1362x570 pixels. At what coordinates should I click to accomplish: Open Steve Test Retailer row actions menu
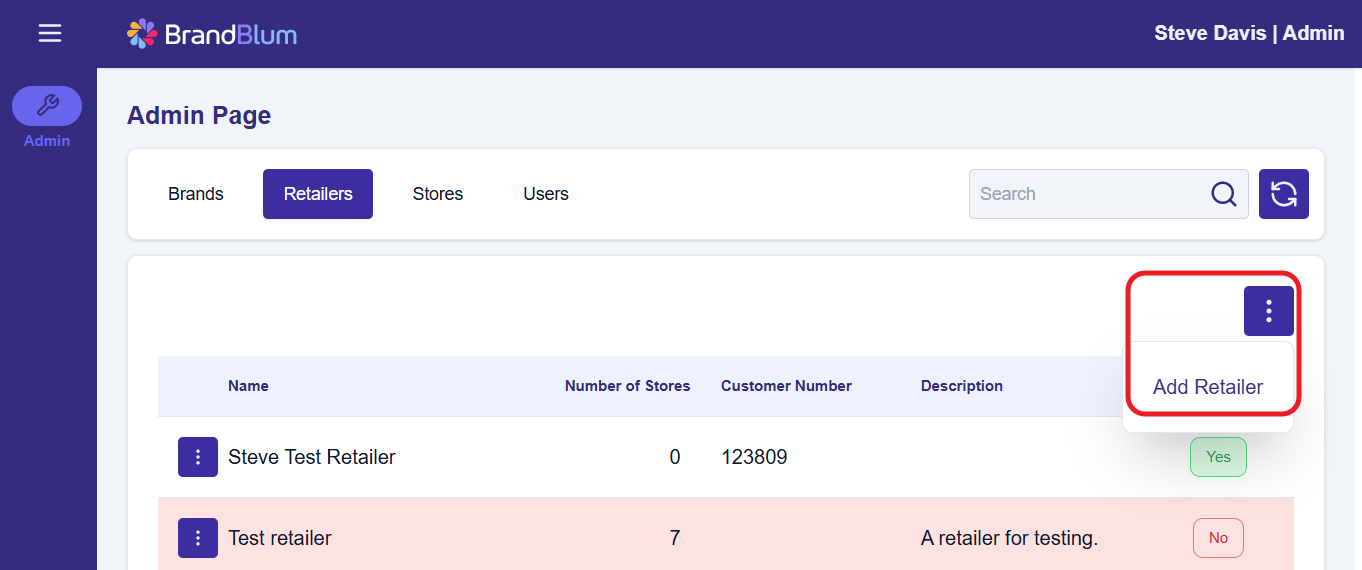(198, 457)
